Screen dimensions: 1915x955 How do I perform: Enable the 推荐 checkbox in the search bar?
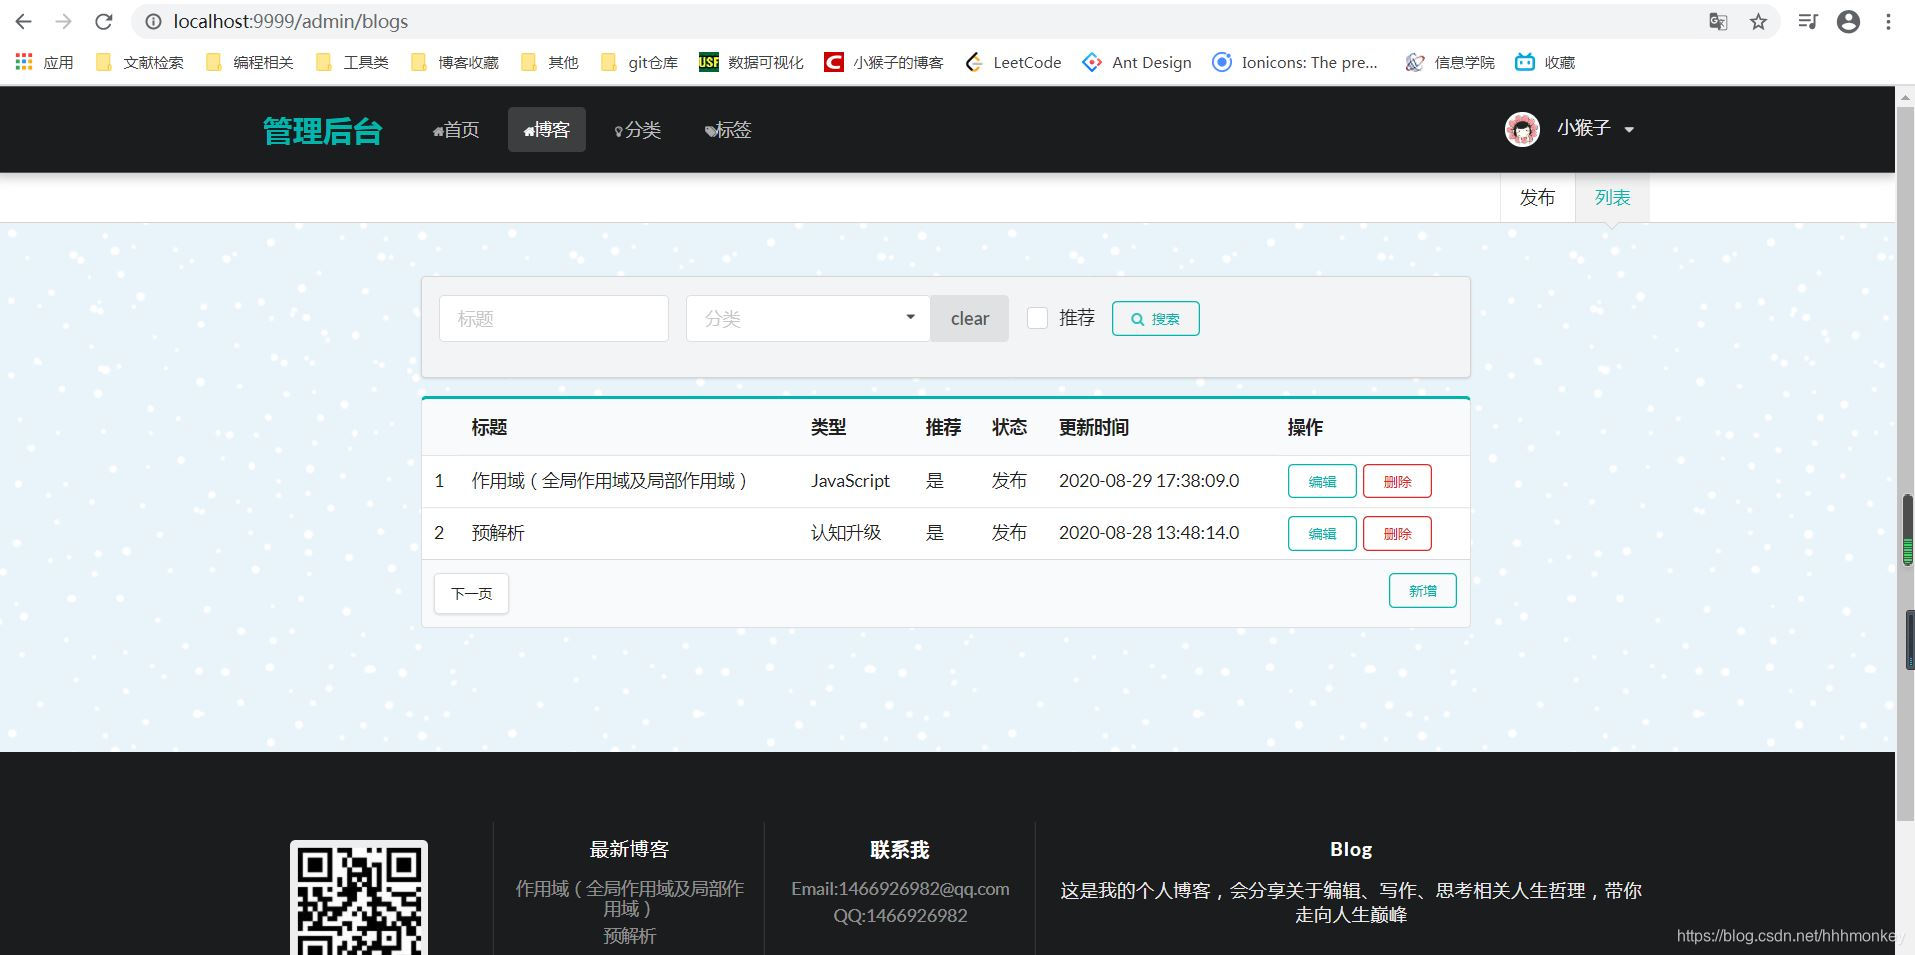click(x=1036, y=318)
